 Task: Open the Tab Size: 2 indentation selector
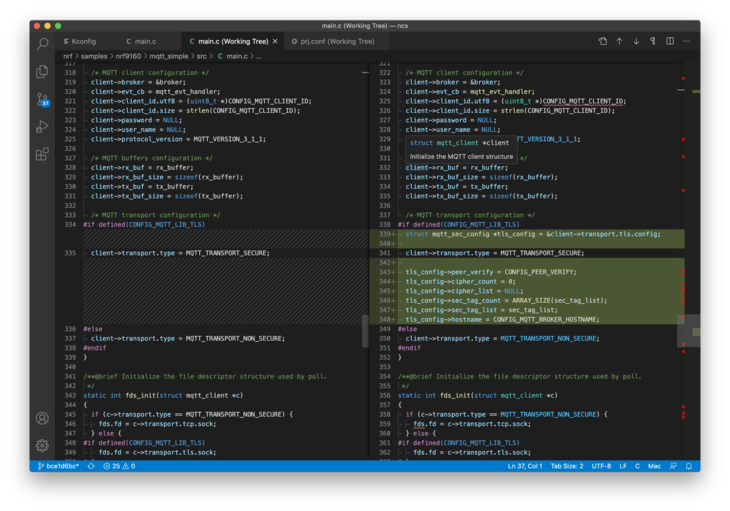click(x=567, y=466)
